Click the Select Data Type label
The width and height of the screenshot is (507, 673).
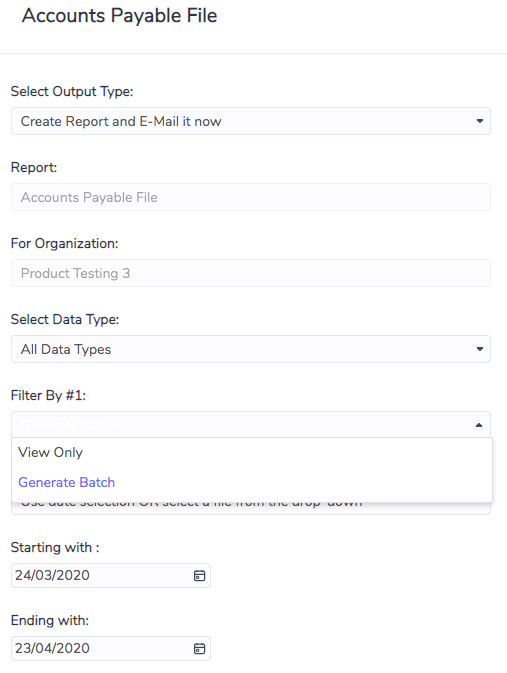pyautogui.click(x=65, y=319)
